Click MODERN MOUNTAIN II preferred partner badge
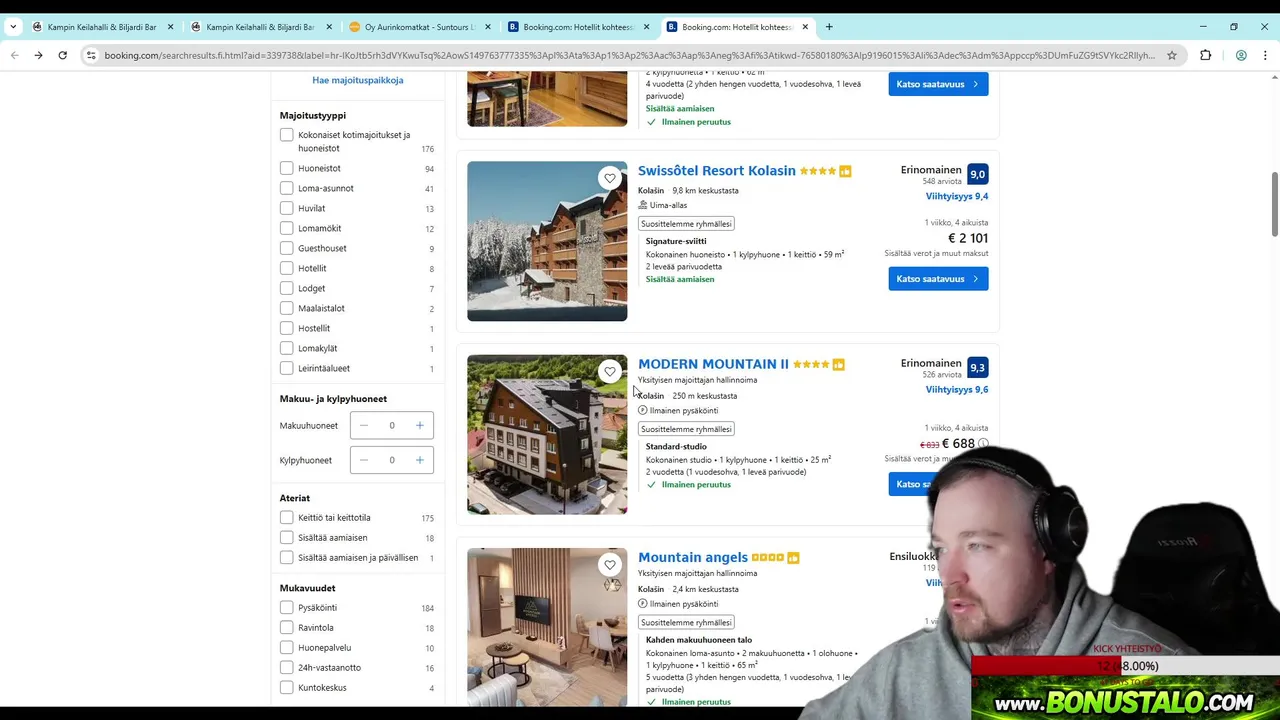The image size is (1280, 720). (838, 365)
